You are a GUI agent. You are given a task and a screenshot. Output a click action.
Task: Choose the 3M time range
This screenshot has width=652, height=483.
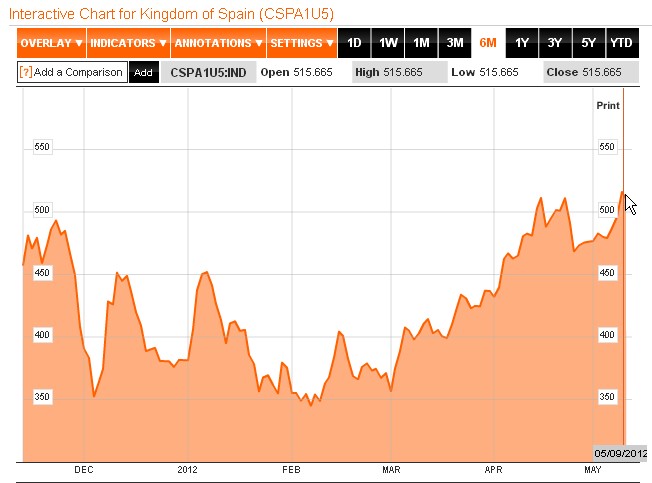pyautogui.click(x=455, y=43)
